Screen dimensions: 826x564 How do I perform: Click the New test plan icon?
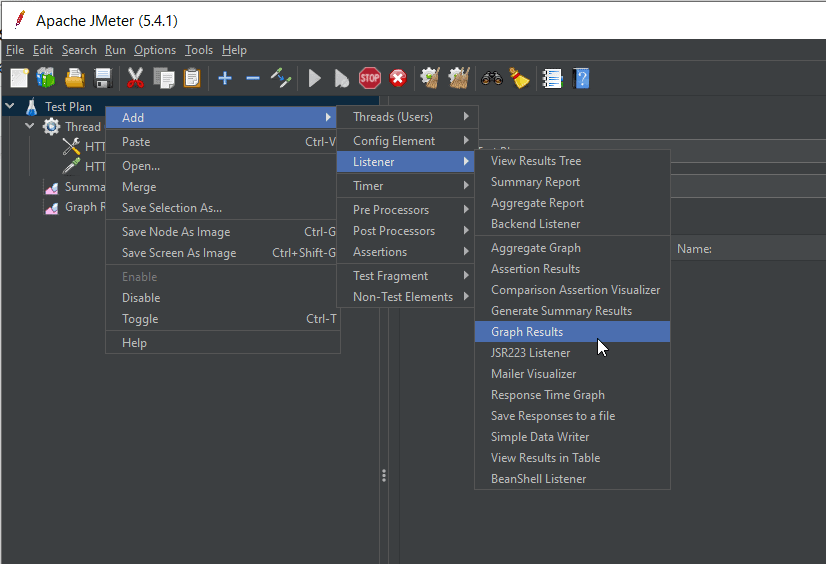point(19,78)
